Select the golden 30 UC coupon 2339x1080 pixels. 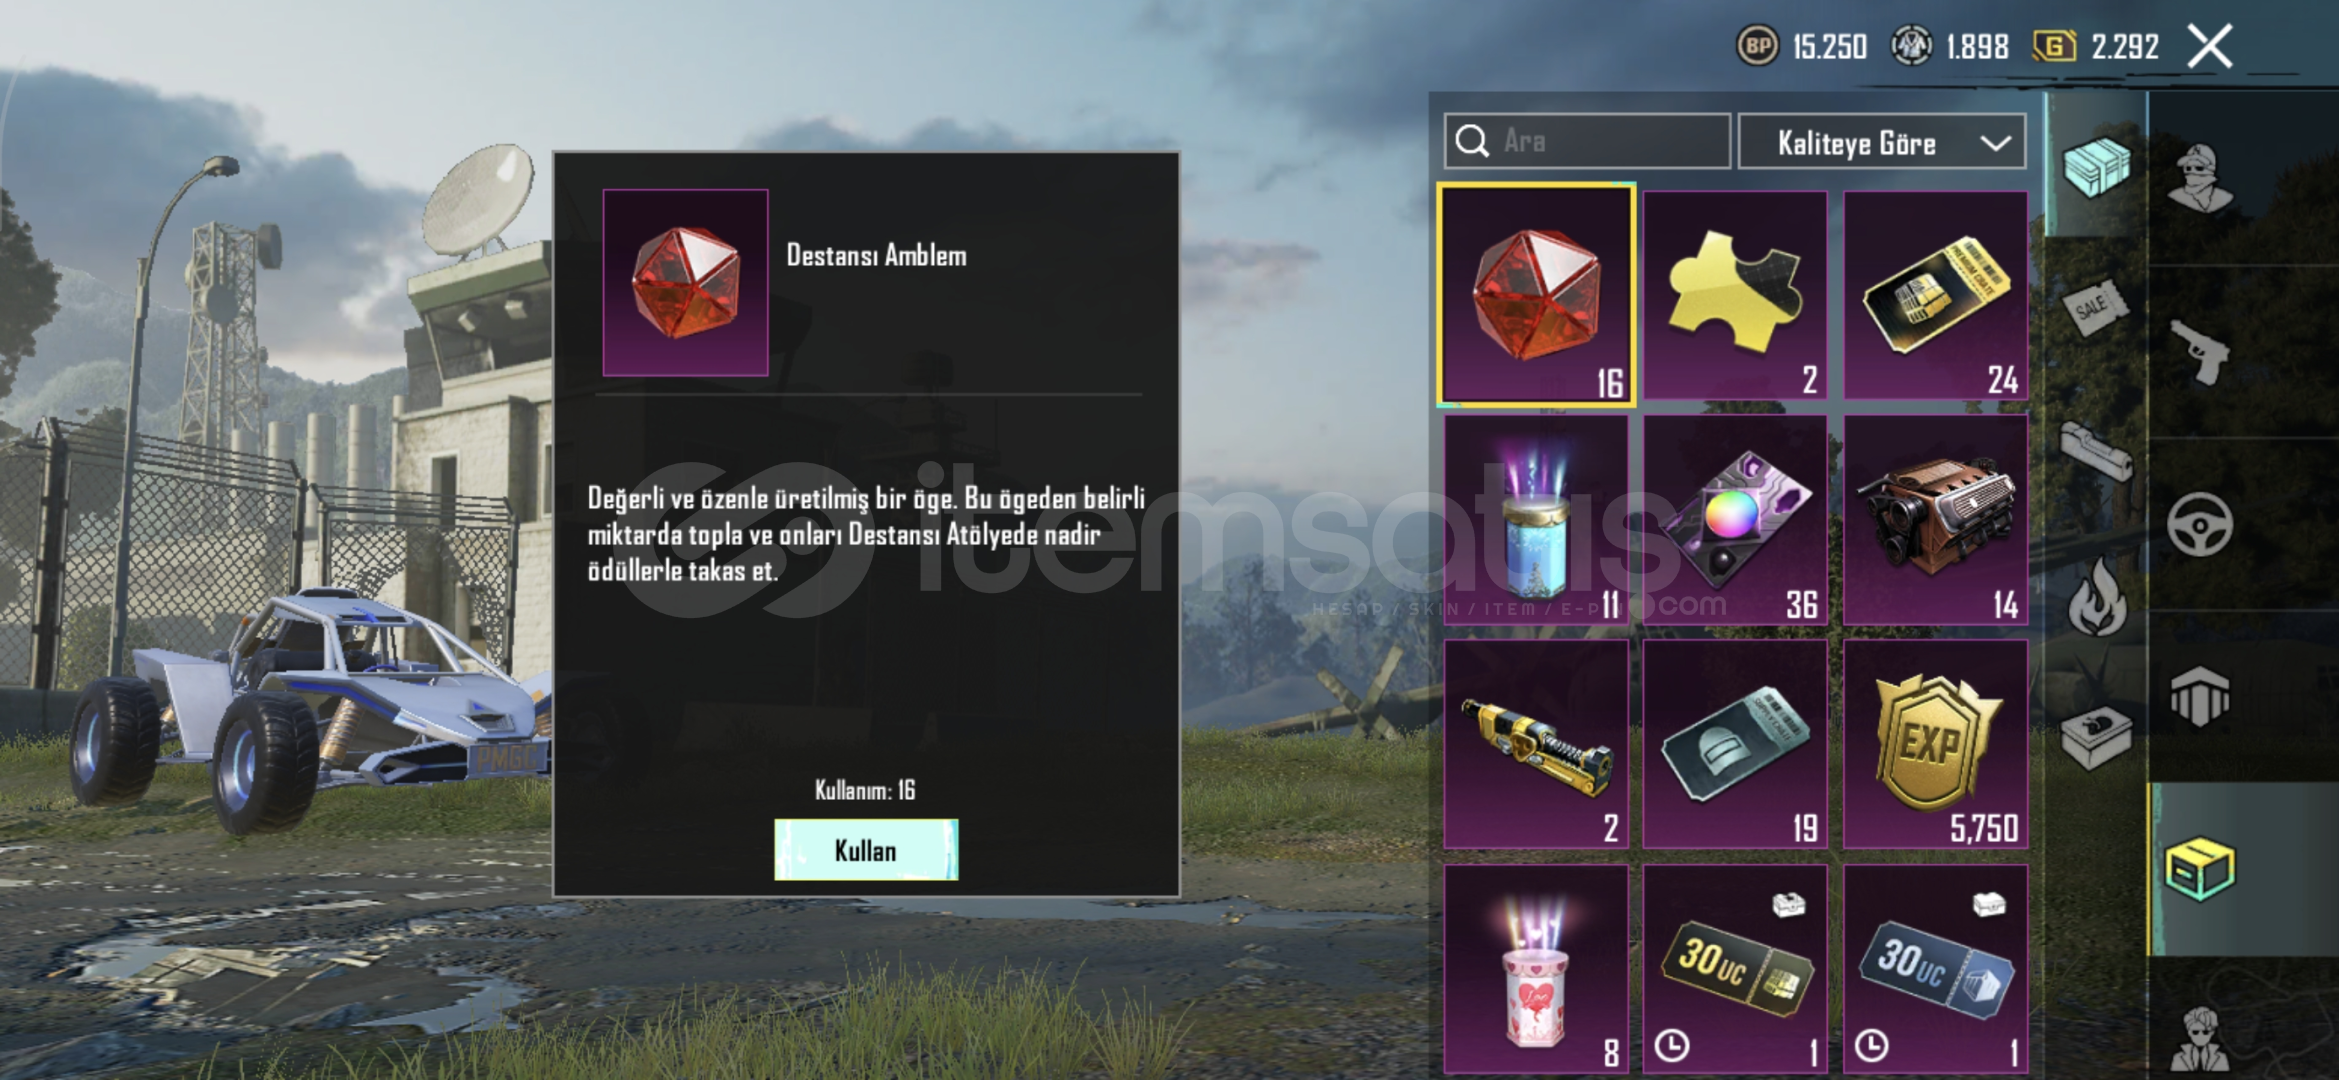point(1735,969)
